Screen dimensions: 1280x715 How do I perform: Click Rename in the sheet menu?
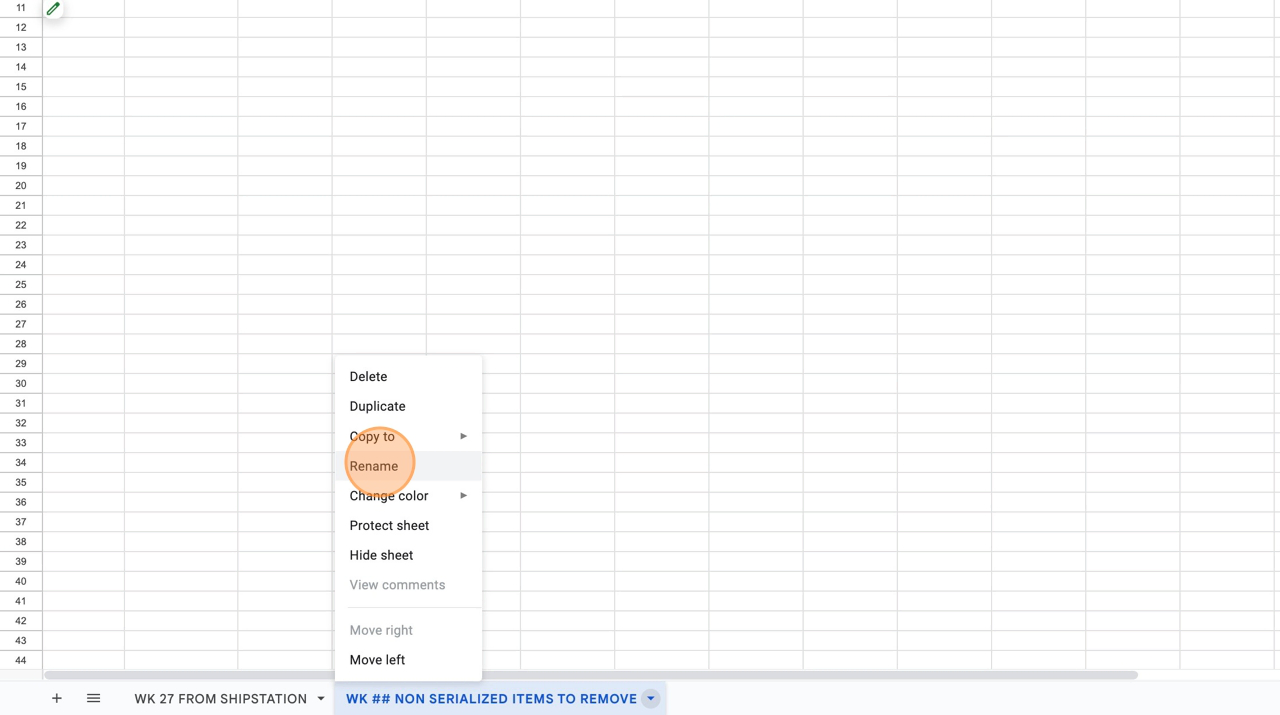point(374,466)
